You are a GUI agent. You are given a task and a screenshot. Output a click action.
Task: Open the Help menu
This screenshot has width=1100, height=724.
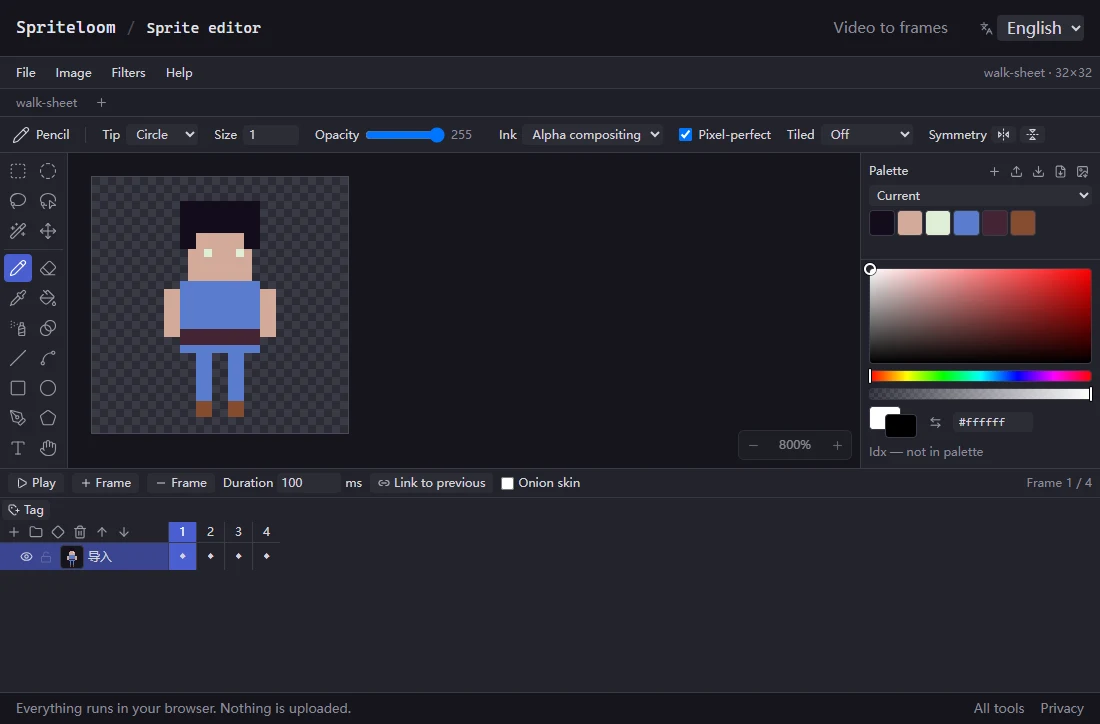point(179,73)
